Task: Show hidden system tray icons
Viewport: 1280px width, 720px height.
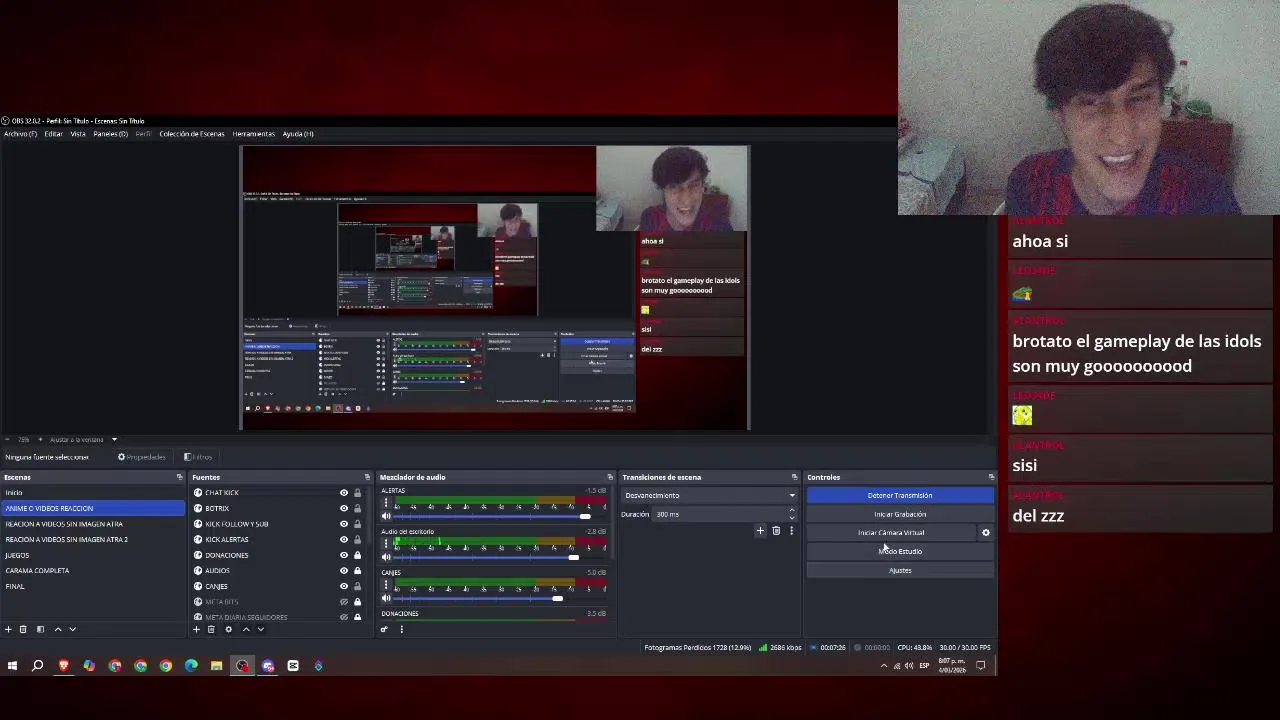Action: [883, 666]
